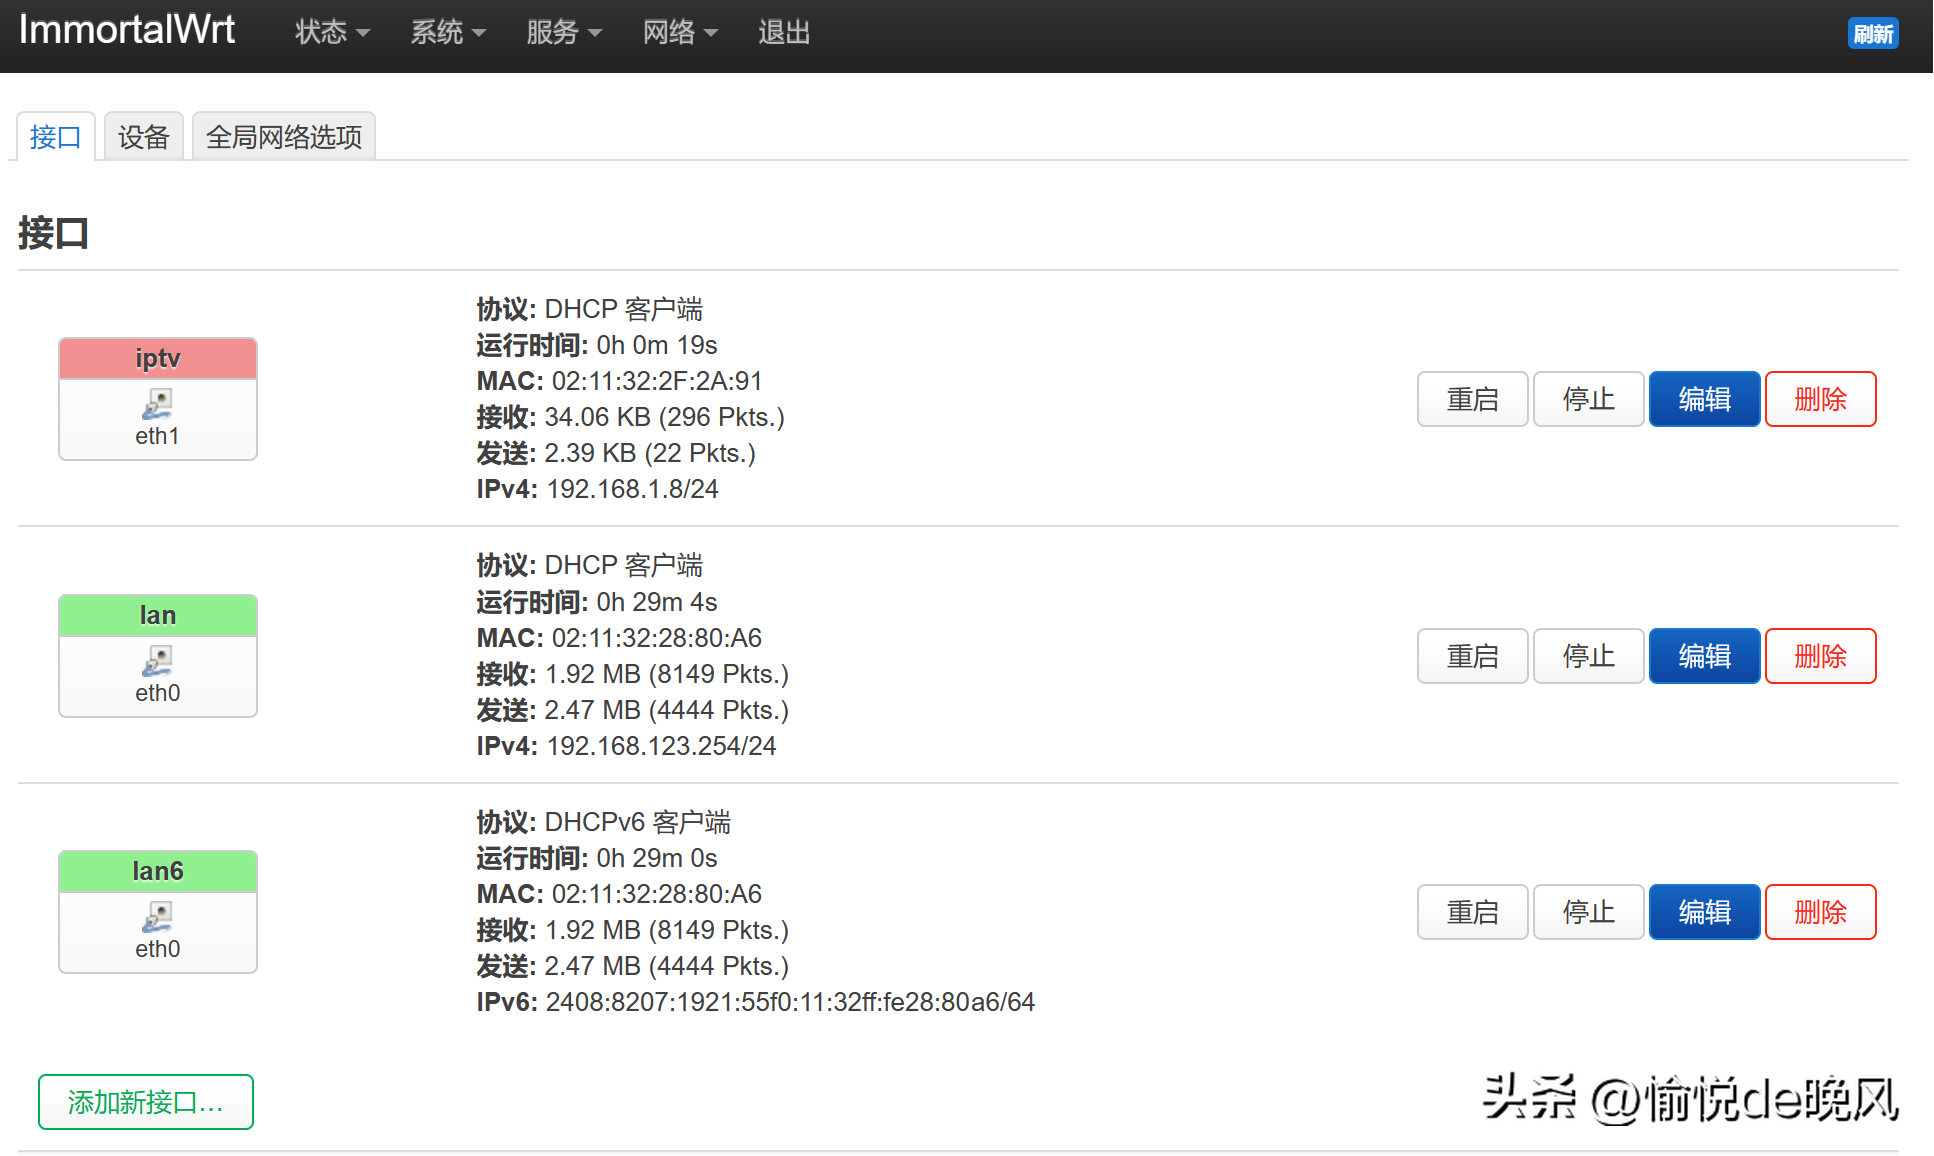Image resolution: width=1934 pixels, height=1156 pixels.
Task: Edit the iptv interface
Action: point(1704,399)
